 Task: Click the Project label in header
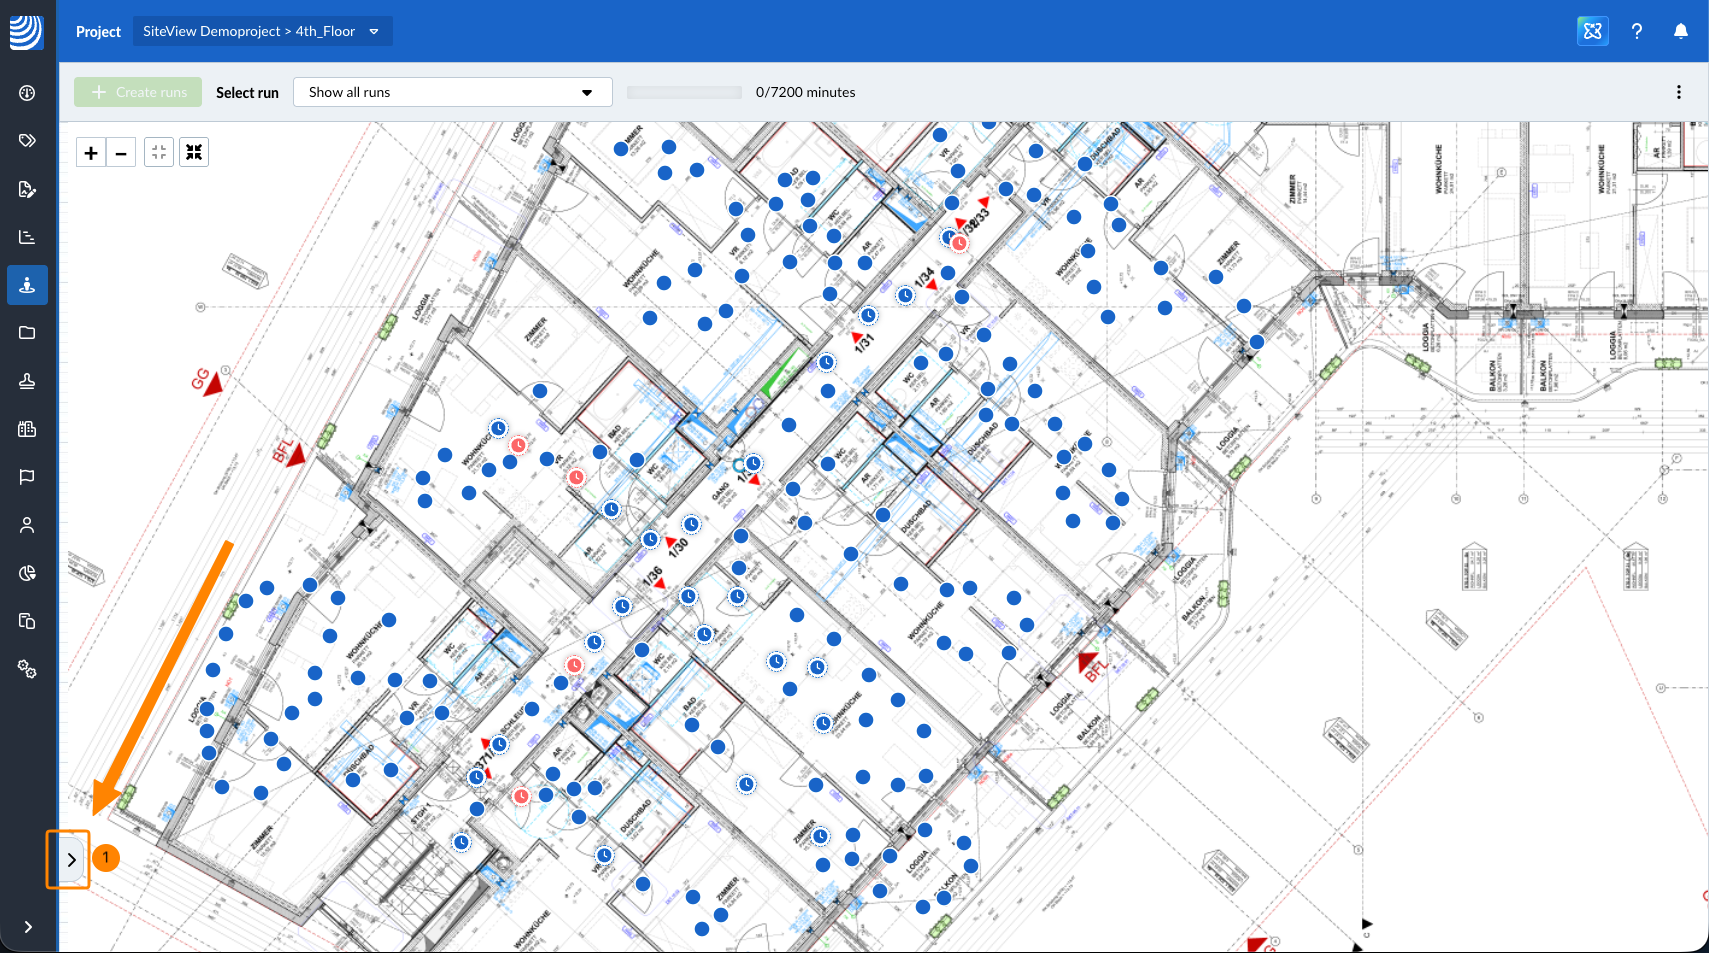click(98, 32)
